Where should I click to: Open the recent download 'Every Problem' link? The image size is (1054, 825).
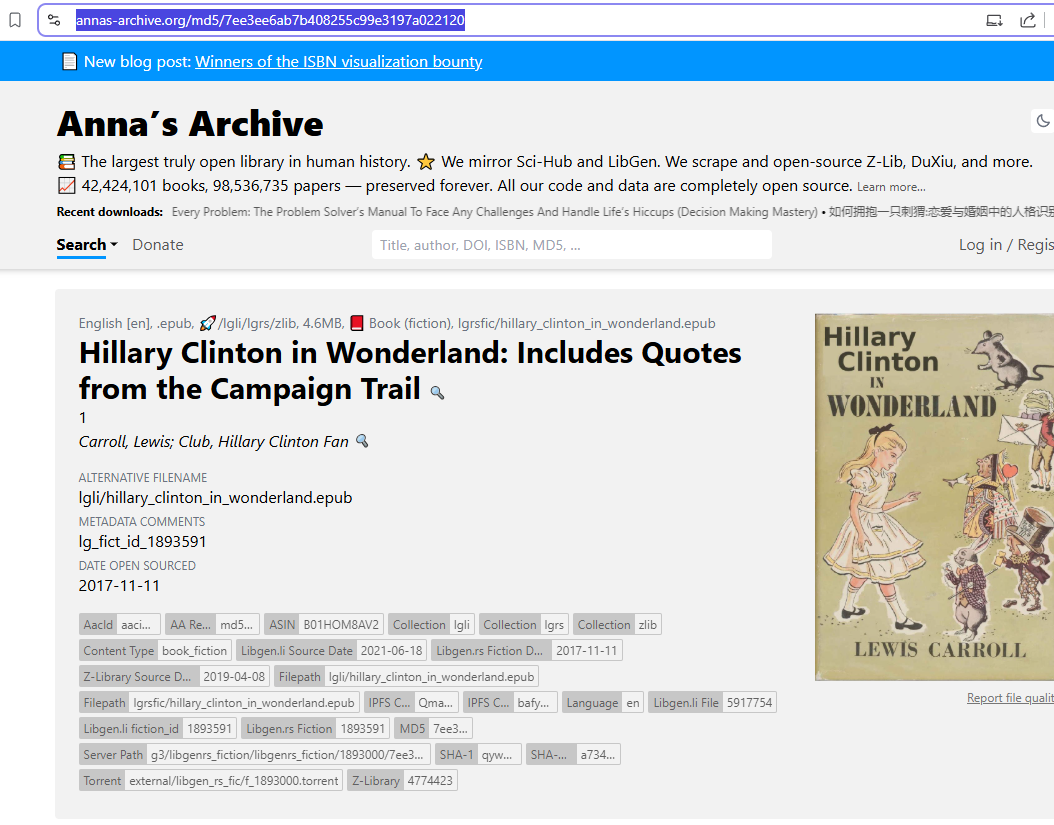click(495, 212)
